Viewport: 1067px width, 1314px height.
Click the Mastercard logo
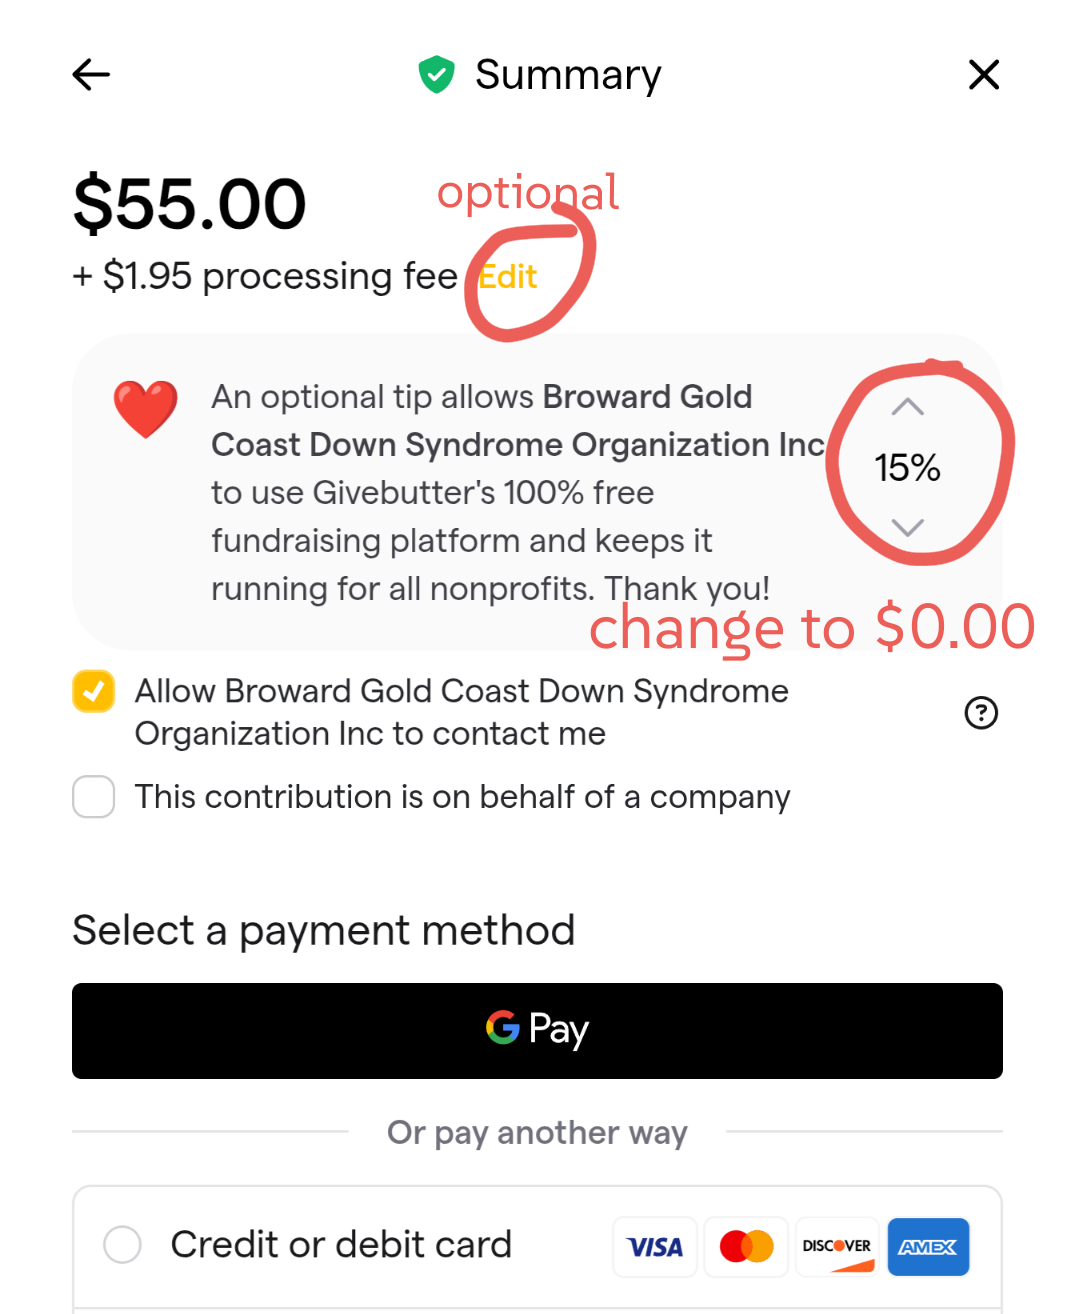746,1247
